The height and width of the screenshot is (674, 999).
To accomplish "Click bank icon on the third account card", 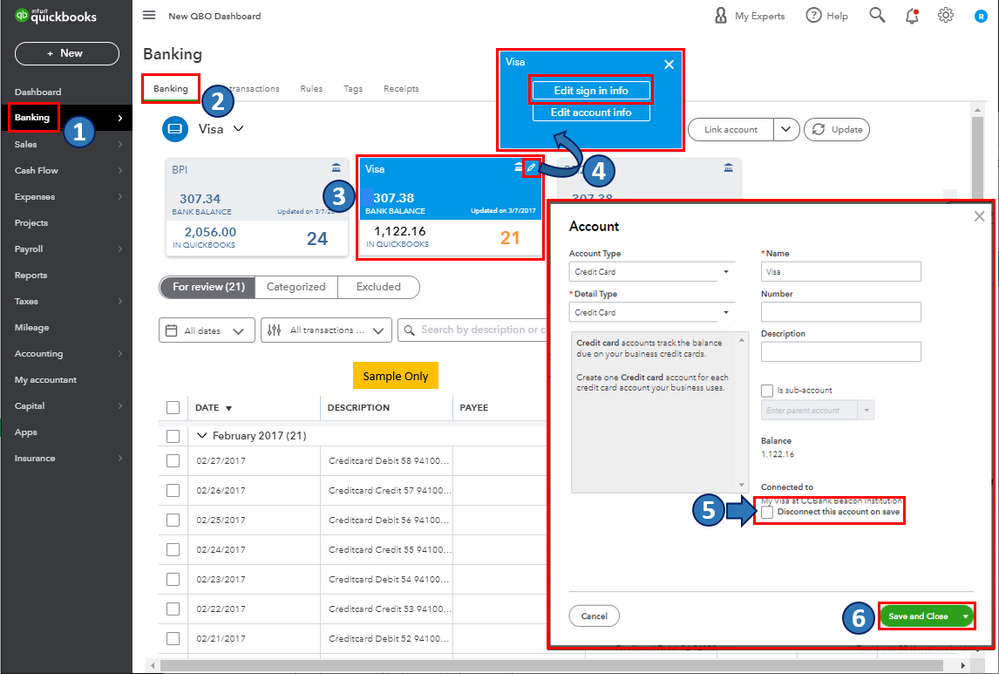I will 728,168.
